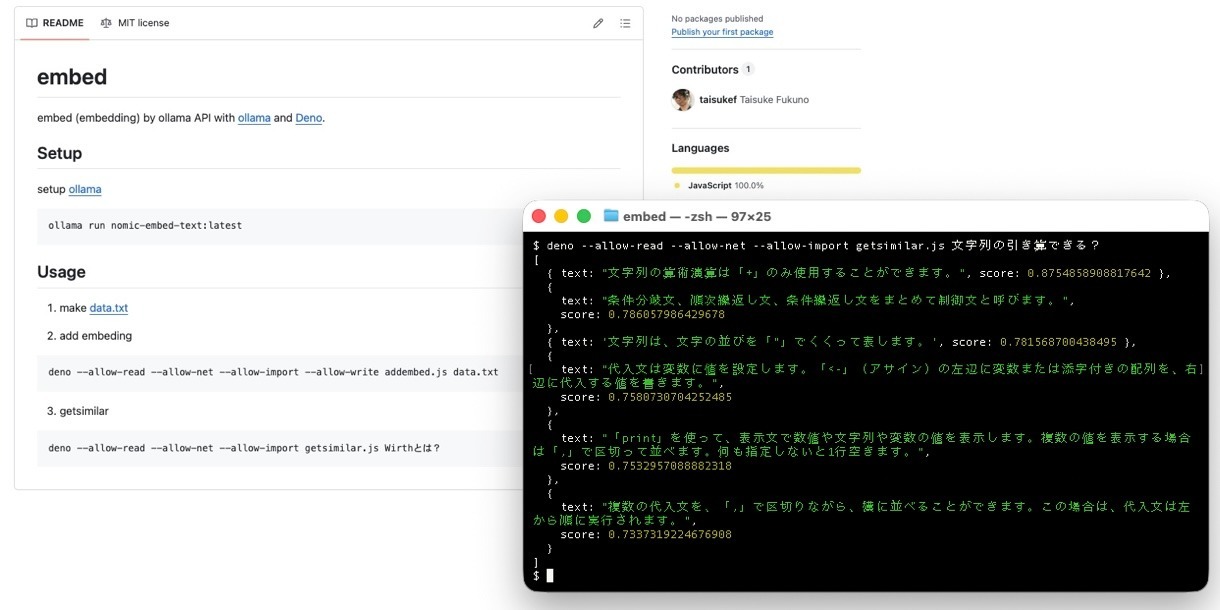Follow the ollama link under Setup heading

click(x=85, y=189)
